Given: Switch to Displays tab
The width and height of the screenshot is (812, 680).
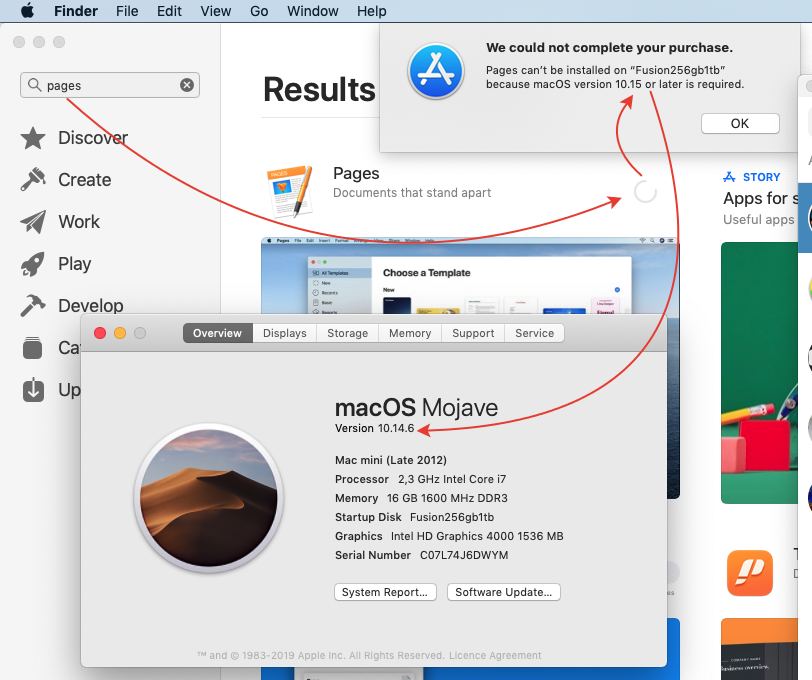Looking at the screenshot, I should [285, 333].
